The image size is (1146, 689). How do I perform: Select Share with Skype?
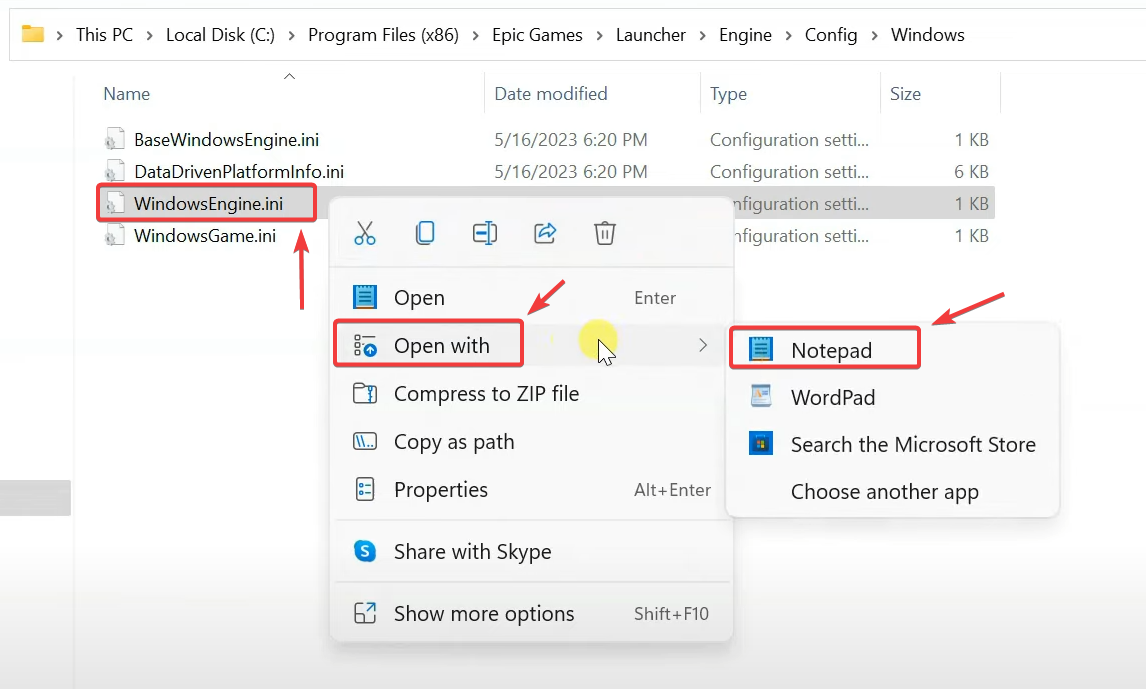coord(532,552)
